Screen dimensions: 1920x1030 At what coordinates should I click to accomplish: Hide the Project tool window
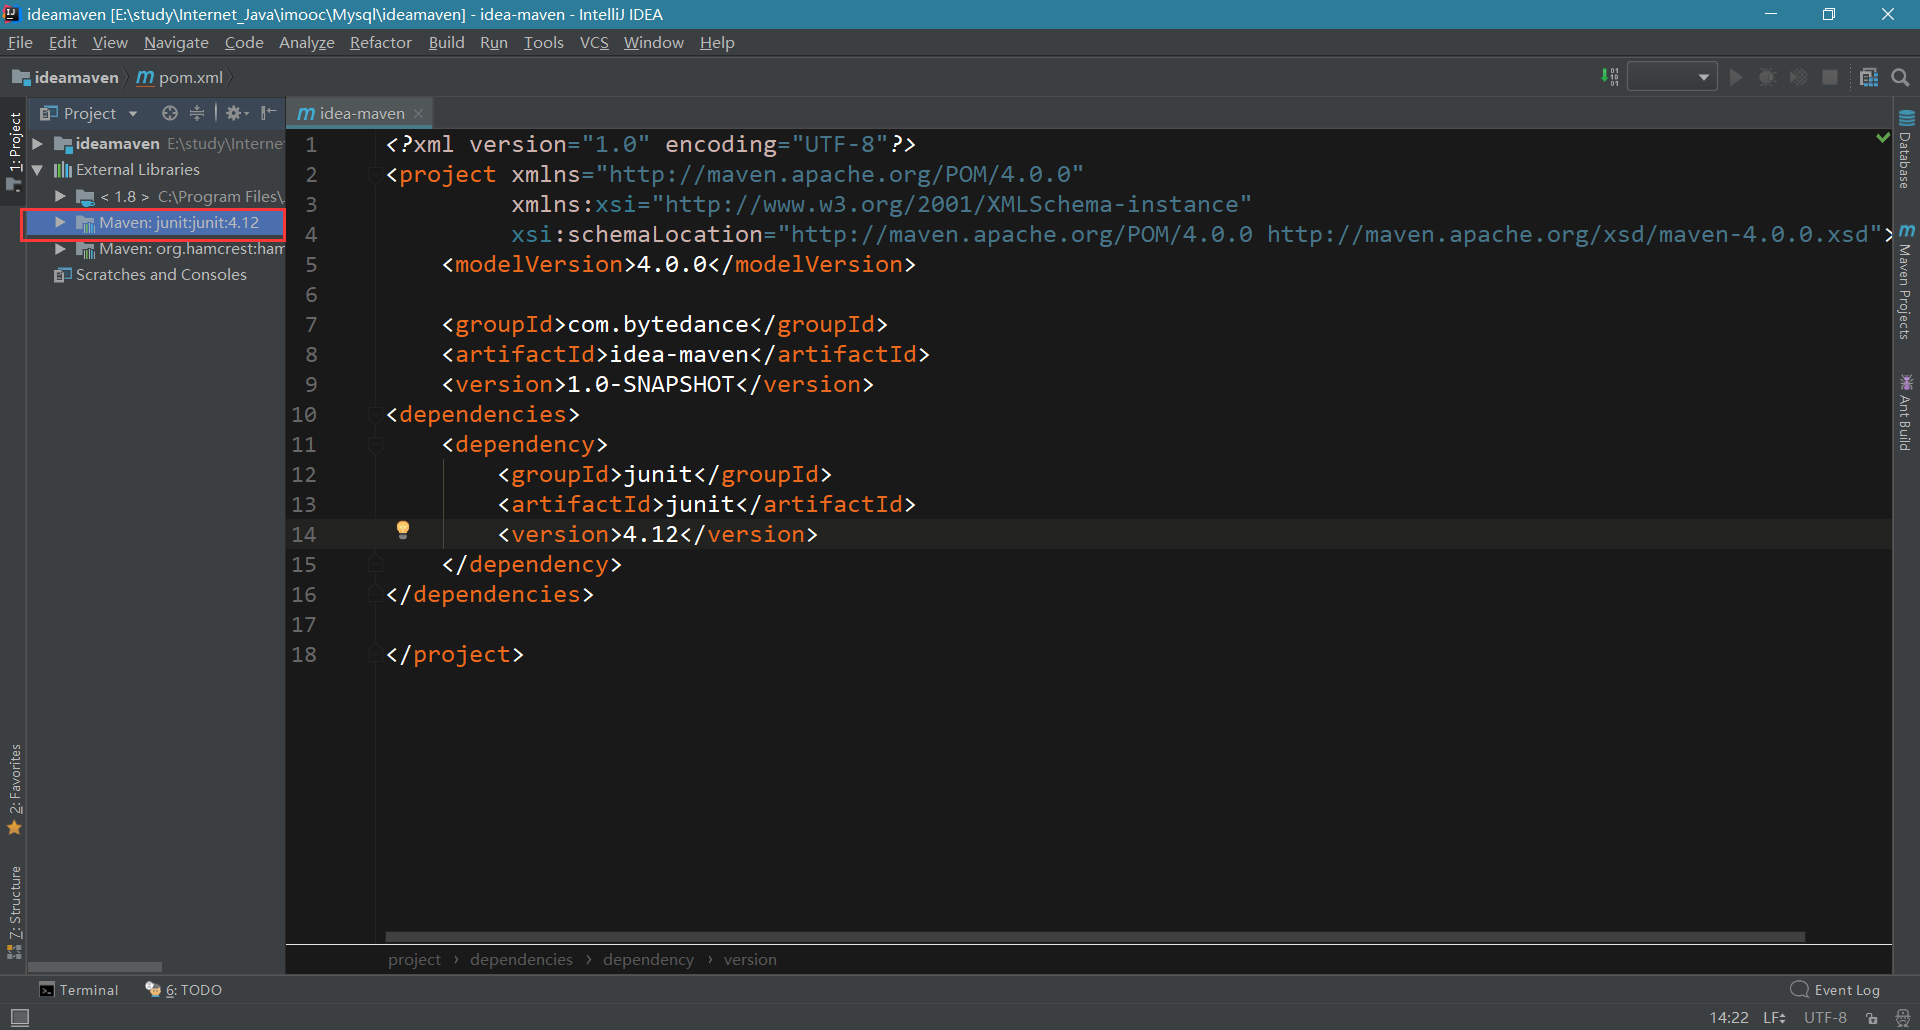[268, 113]
